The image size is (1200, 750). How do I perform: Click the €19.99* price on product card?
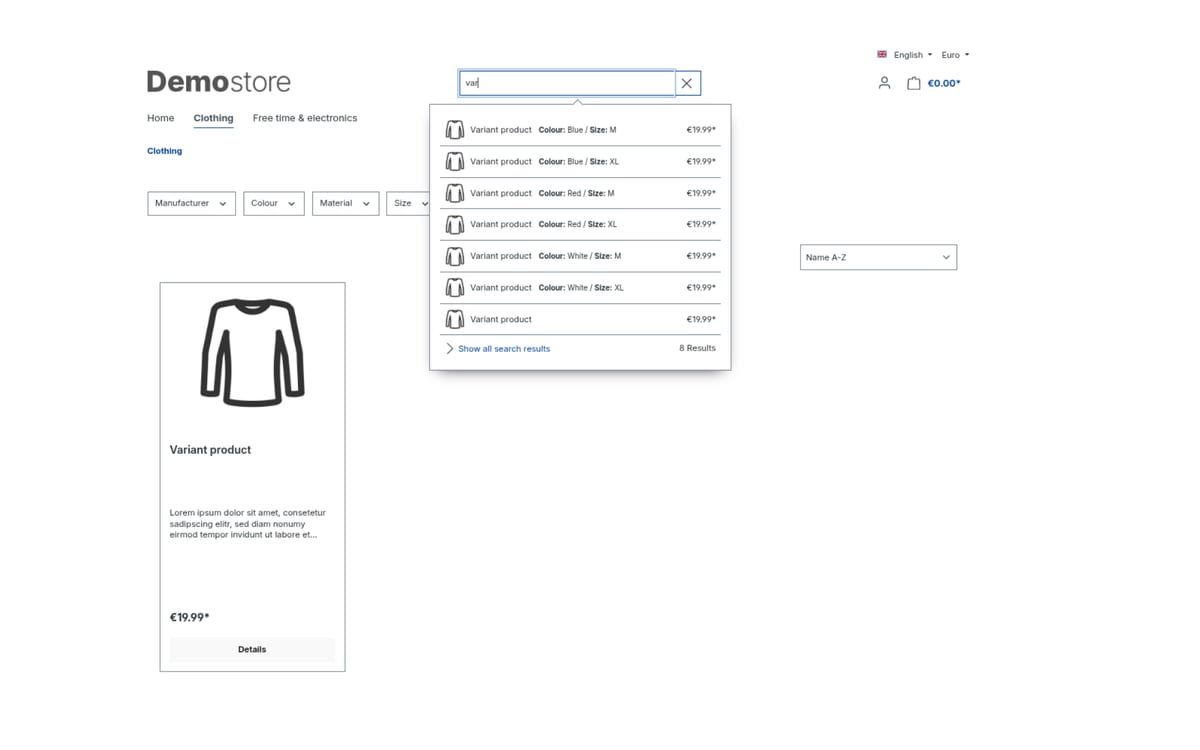pos(190,617)
